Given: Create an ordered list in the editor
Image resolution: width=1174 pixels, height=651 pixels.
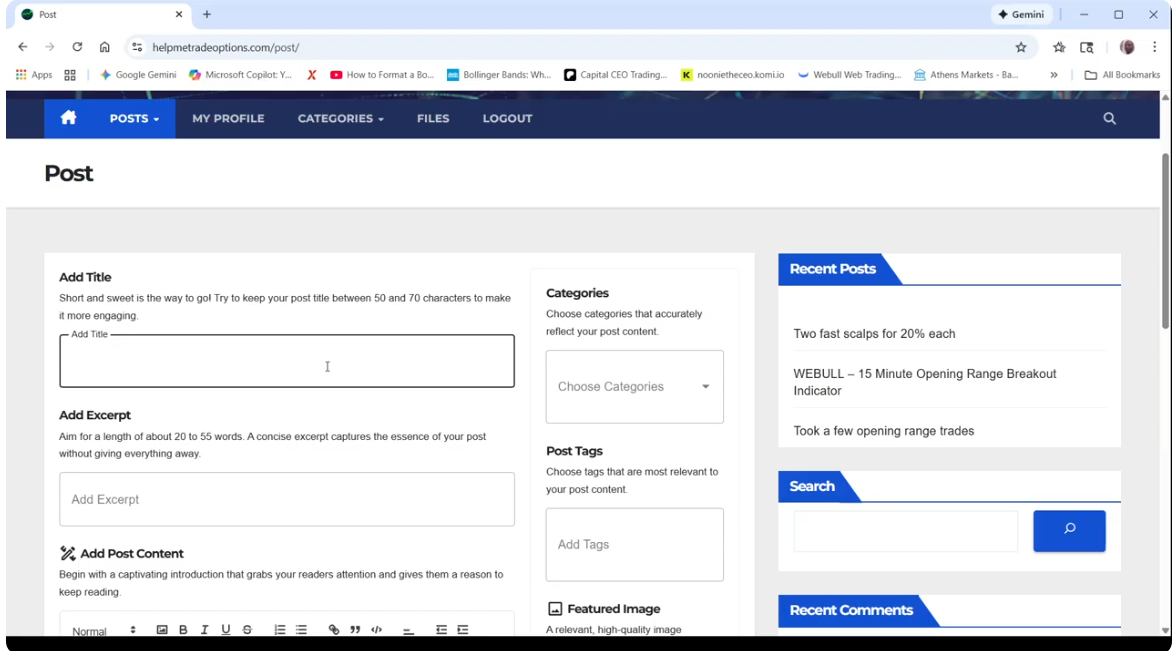Looking at the screenshot, I should click(279, 629).
